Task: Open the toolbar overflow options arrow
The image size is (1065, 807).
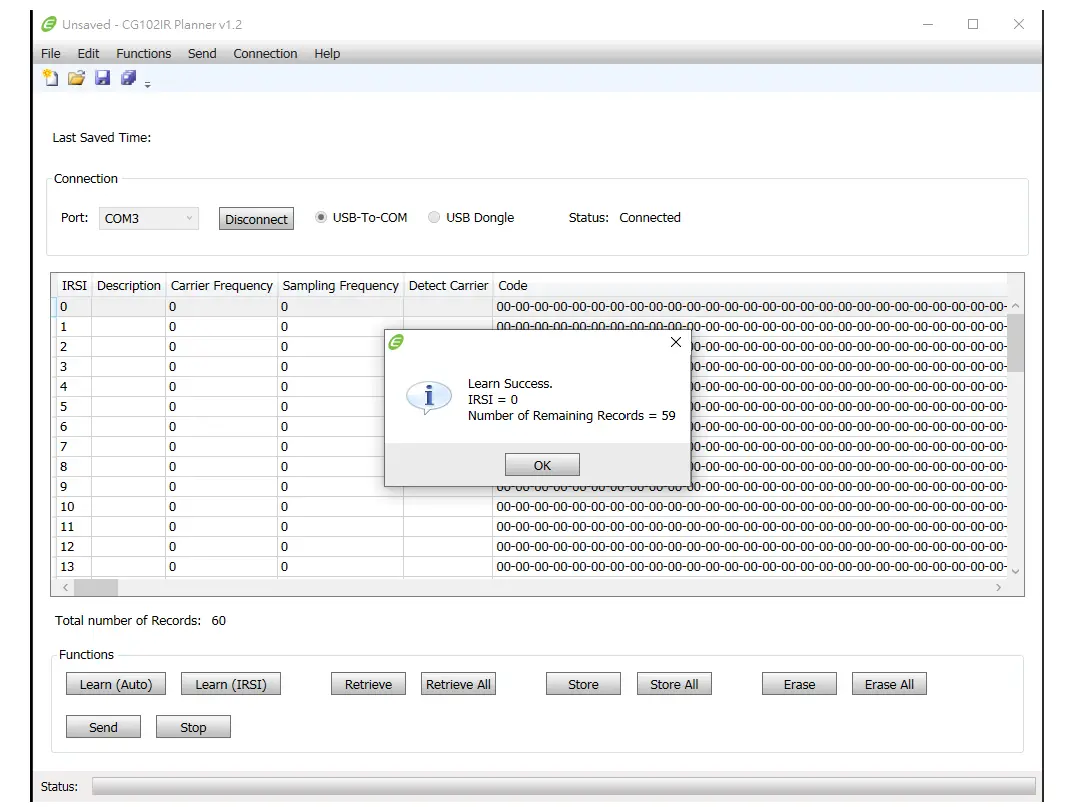Action: pyautogui.click(x=147, y=84)
